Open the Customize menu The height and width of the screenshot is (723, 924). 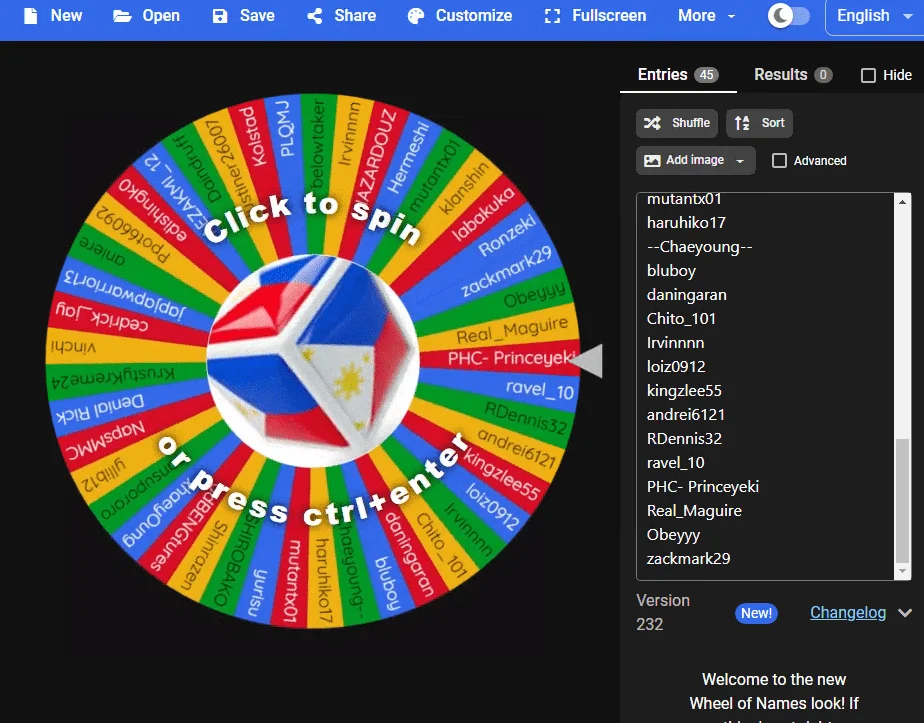click(460, 16)
